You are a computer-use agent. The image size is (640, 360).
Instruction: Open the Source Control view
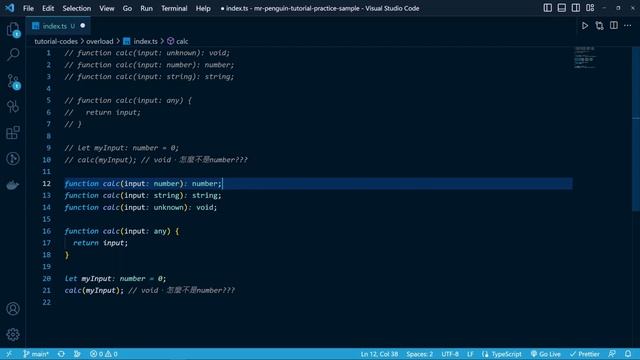click(x=13, y=81)
